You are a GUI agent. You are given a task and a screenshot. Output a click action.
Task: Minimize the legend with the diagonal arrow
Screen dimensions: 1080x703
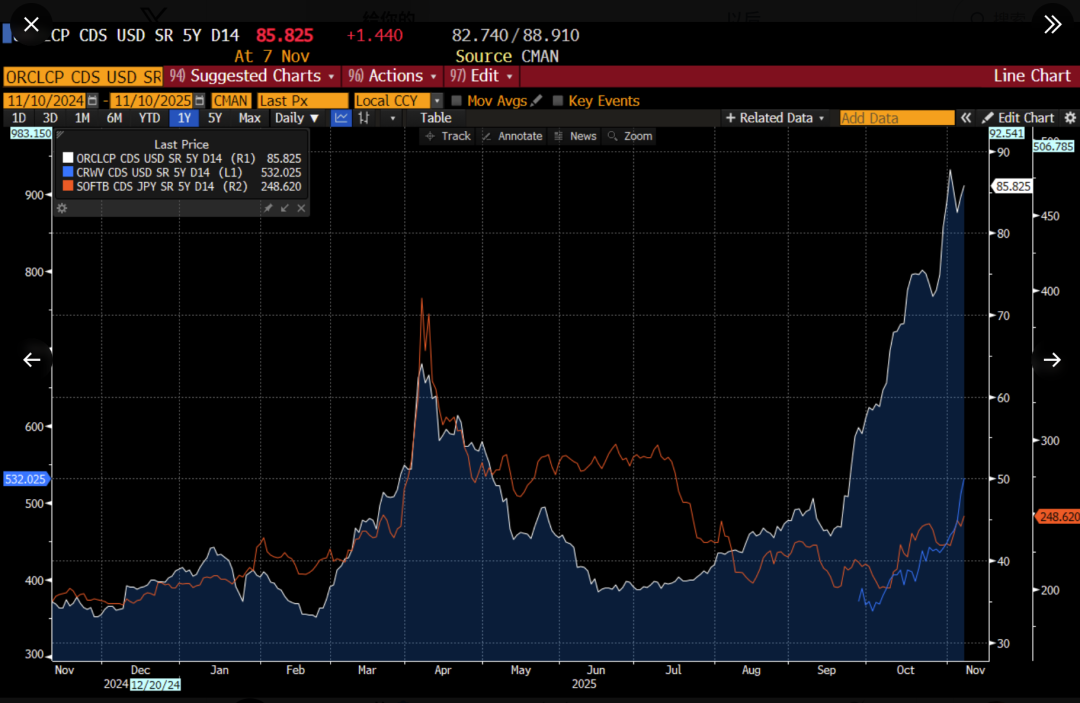[x=284, y=208]
